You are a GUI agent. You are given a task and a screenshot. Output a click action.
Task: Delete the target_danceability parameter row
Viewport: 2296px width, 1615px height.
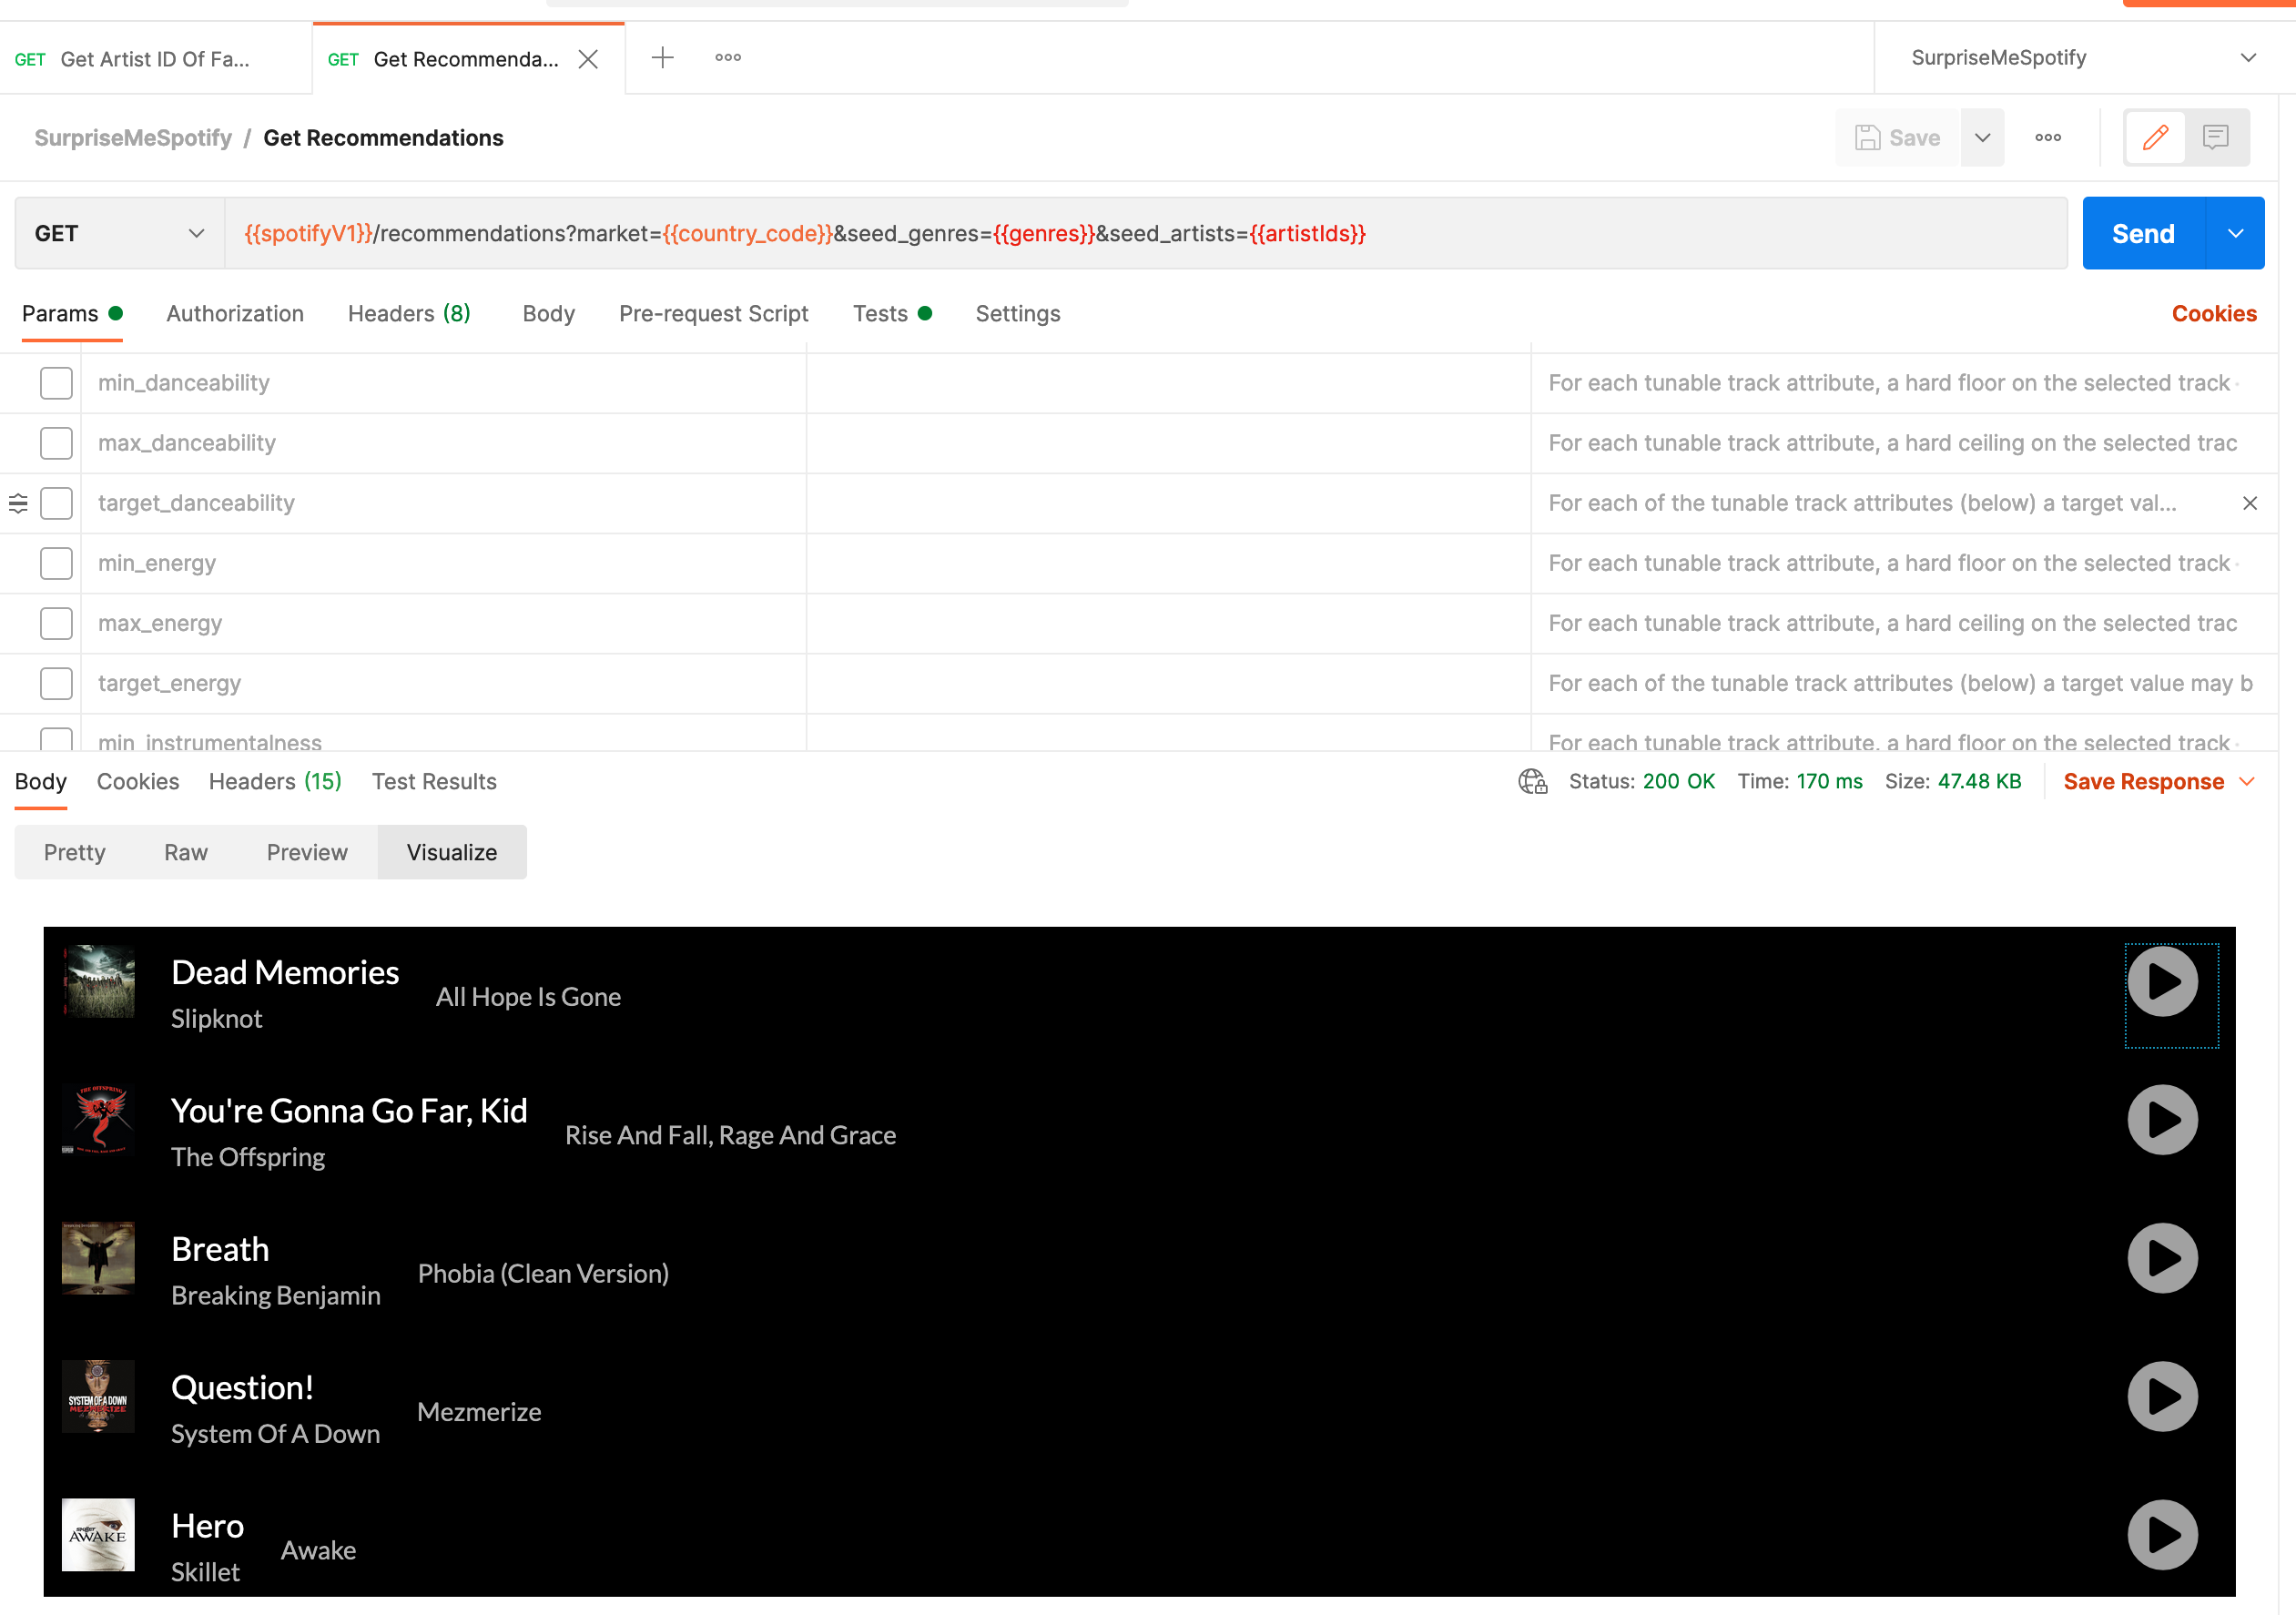(2250, 503)
